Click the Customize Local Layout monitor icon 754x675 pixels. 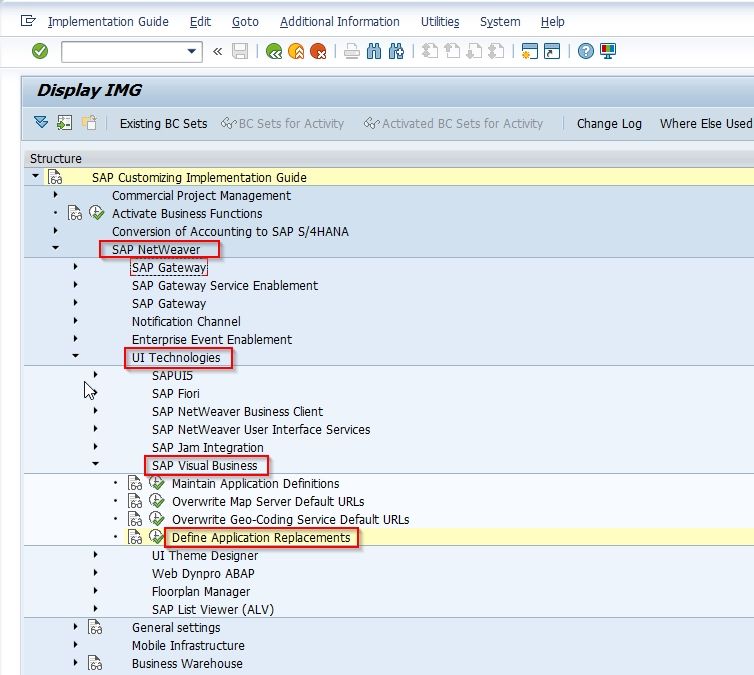coord(608,51)
